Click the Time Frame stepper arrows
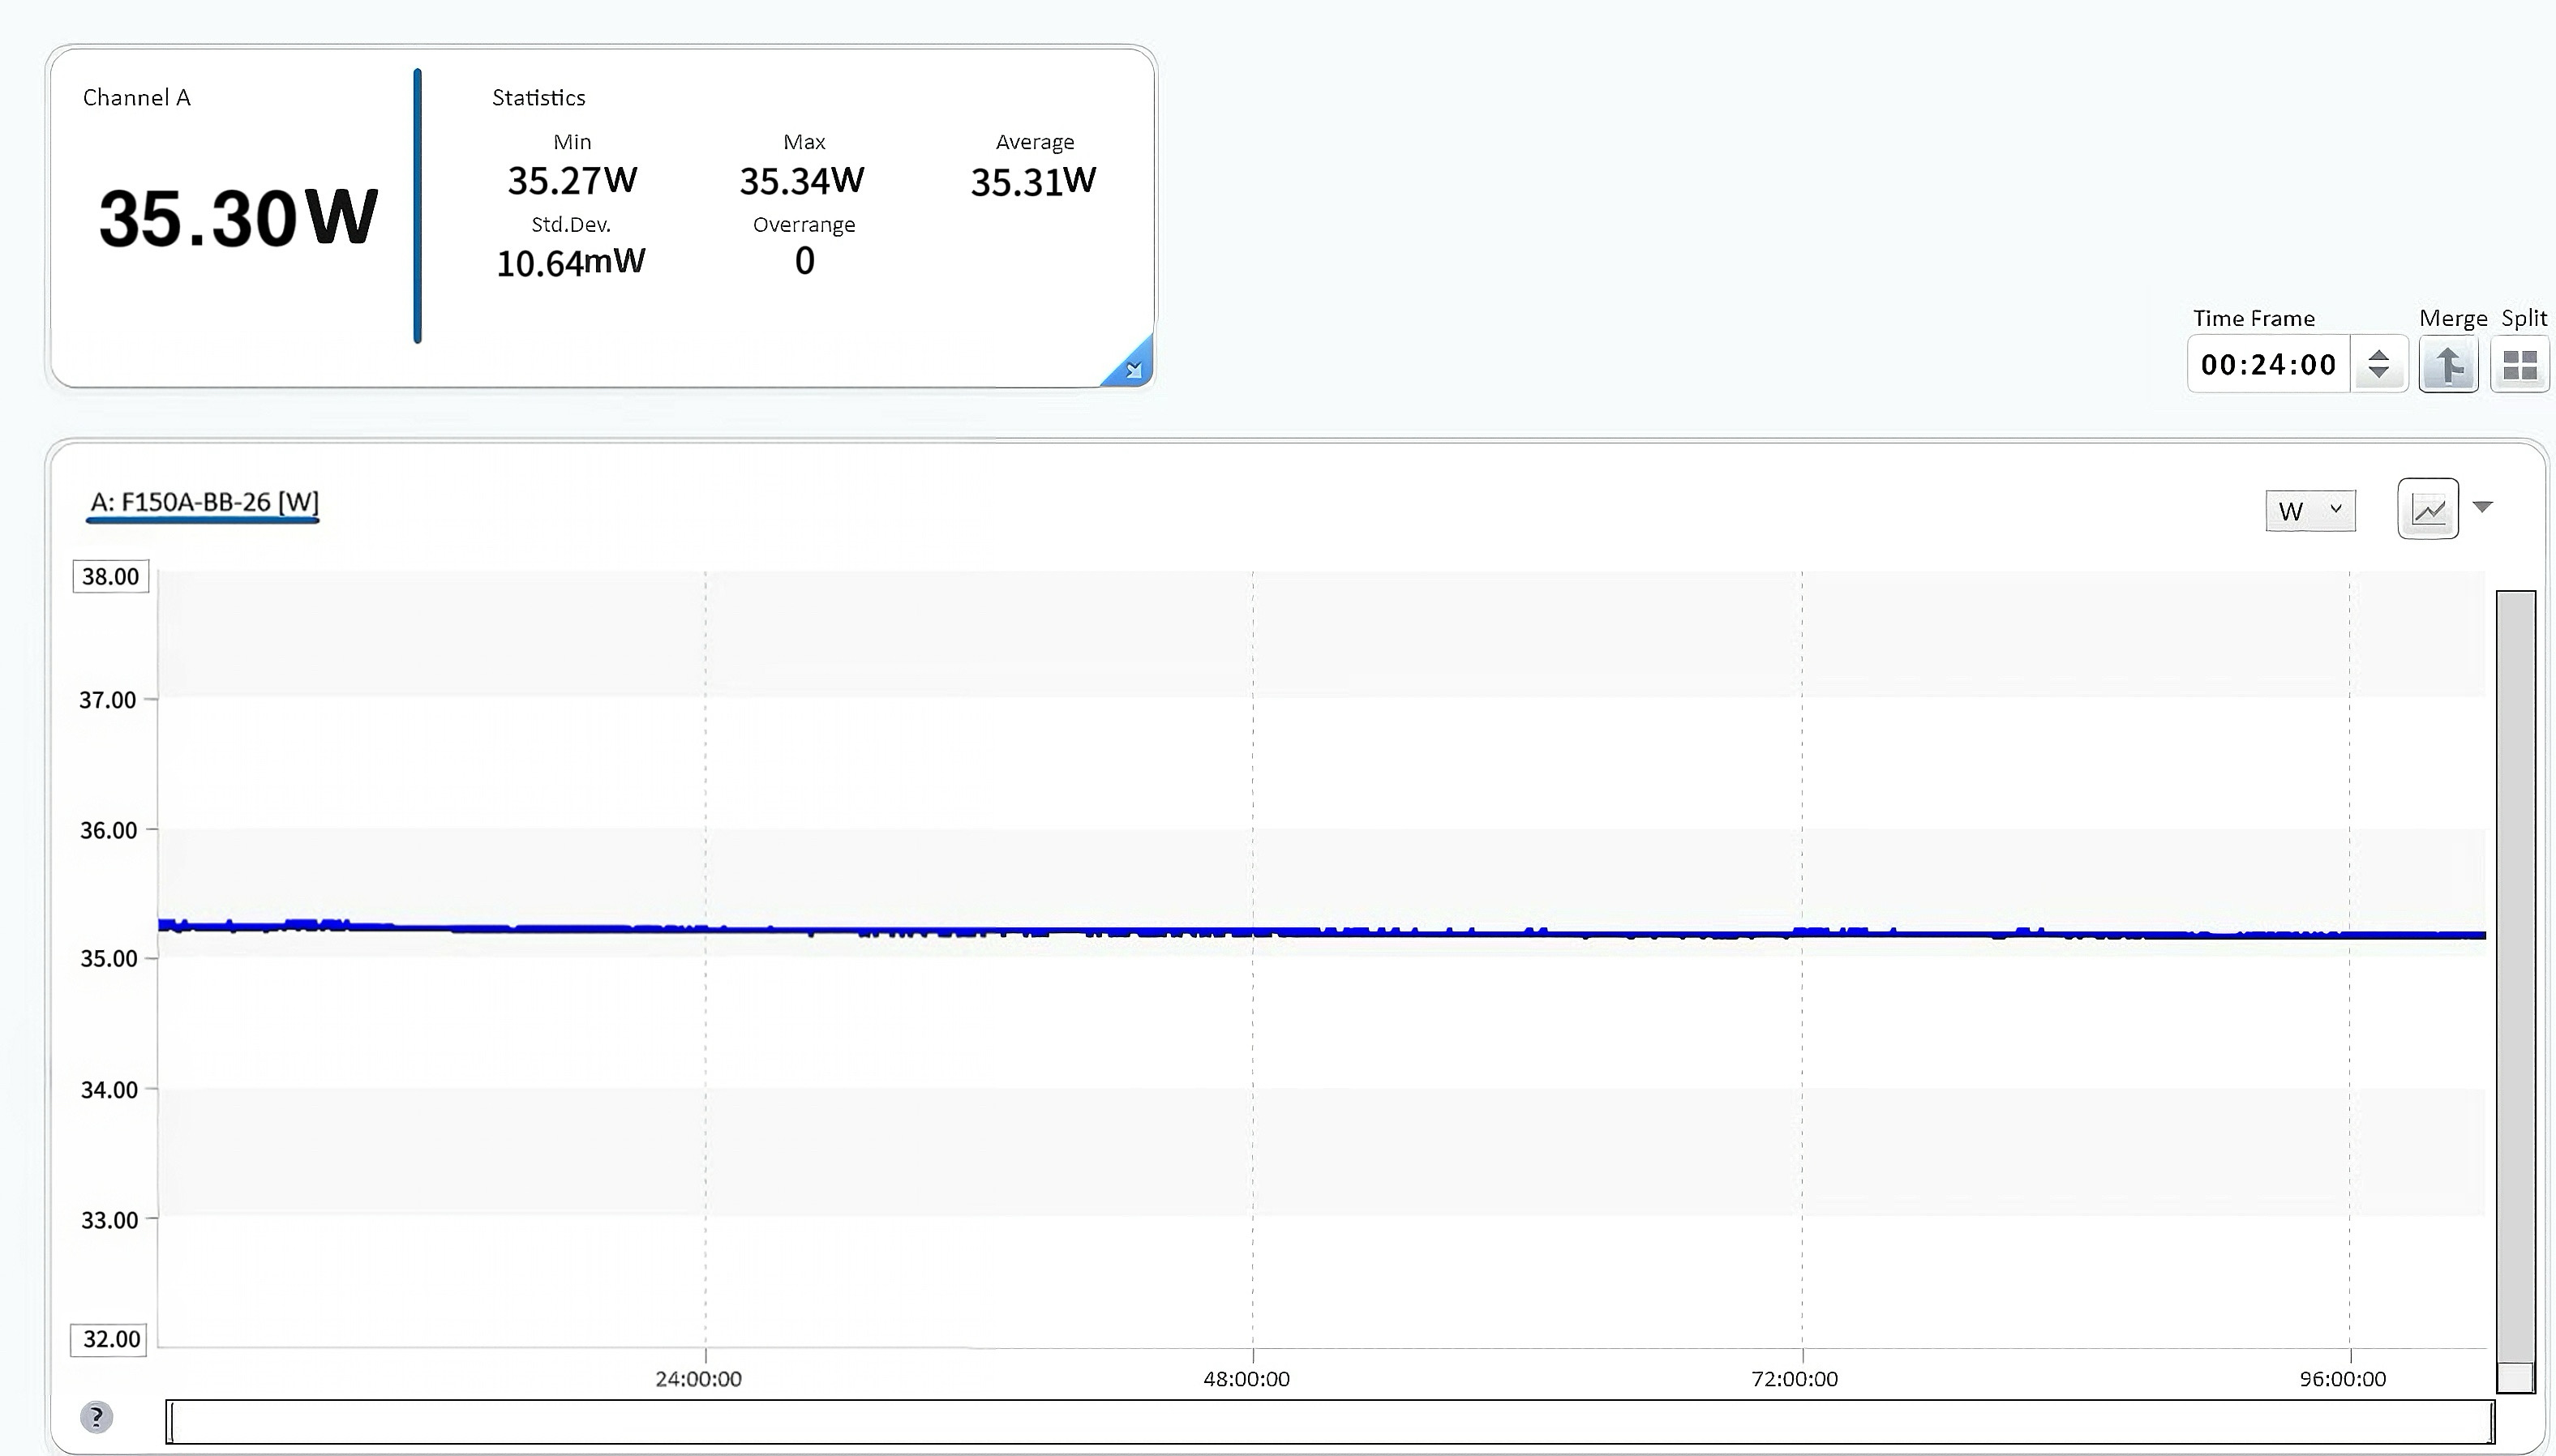2556x1456 pixels. pos(2379,365)
